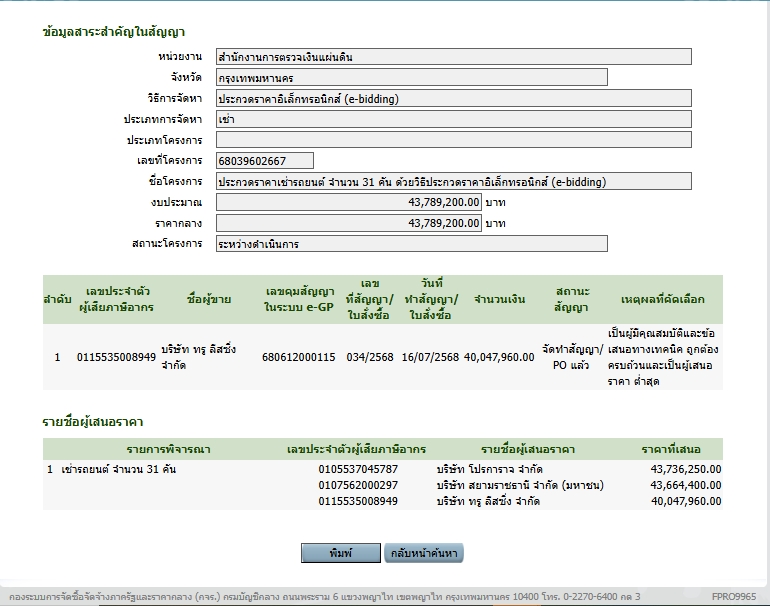Click the empty ประเภทโครงการ field
The width and height of the screenshot is (770, 606).
pyautogui.click(x=453, y=140)
